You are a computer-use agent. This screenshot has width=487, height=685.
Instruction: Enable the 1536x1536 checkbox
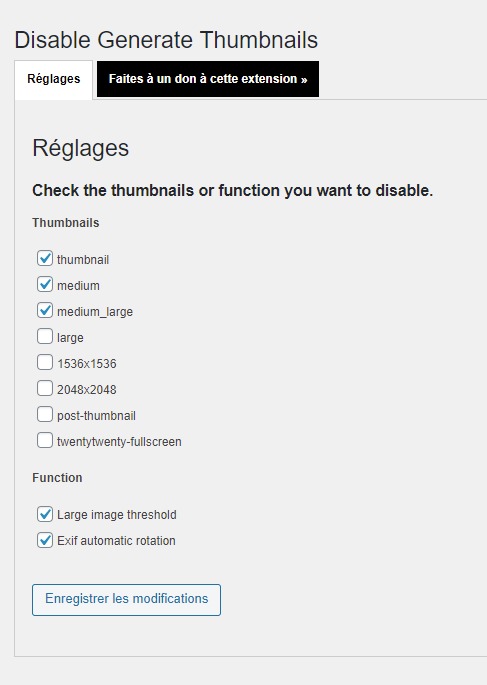[x=45, y=363]
